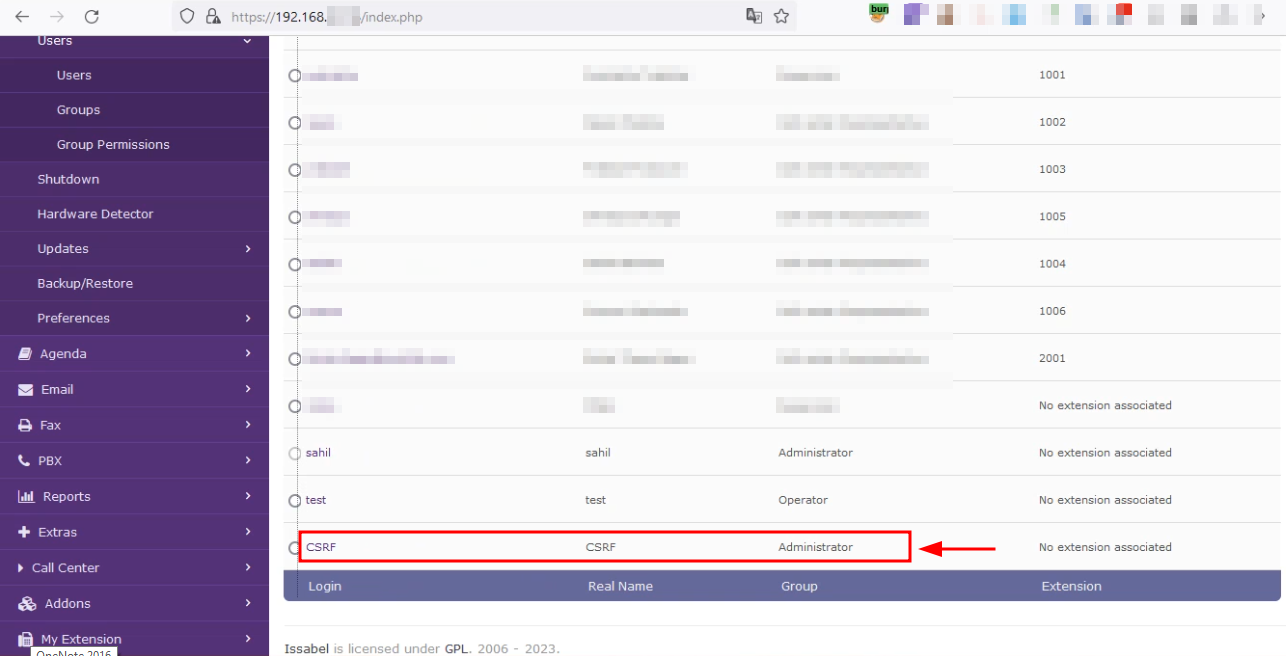
Task: Click the Reports bar chart icon
Action: coord(27,497)
